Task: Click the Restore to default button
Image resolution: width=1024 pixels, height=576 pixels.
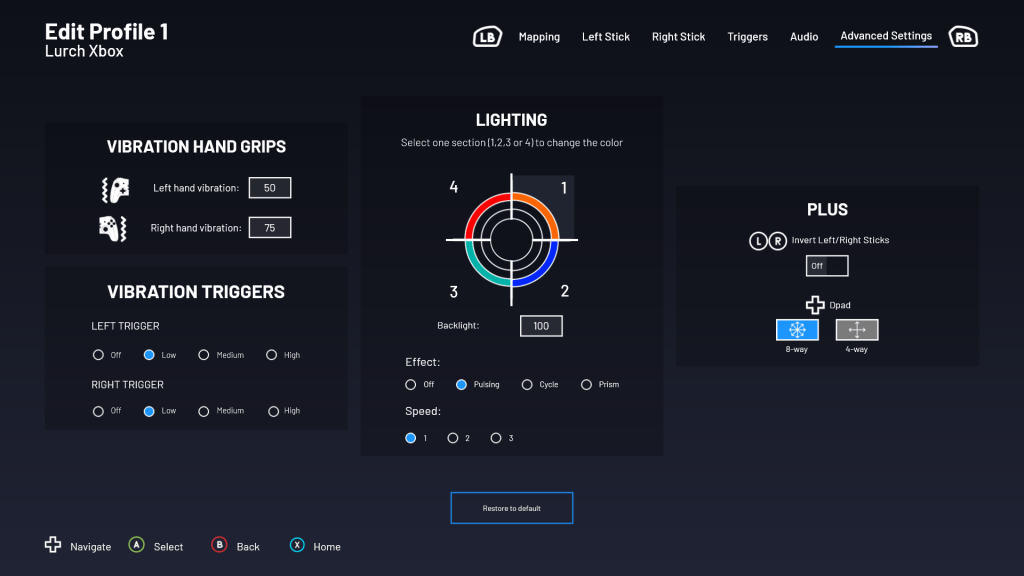Action: 511,508
